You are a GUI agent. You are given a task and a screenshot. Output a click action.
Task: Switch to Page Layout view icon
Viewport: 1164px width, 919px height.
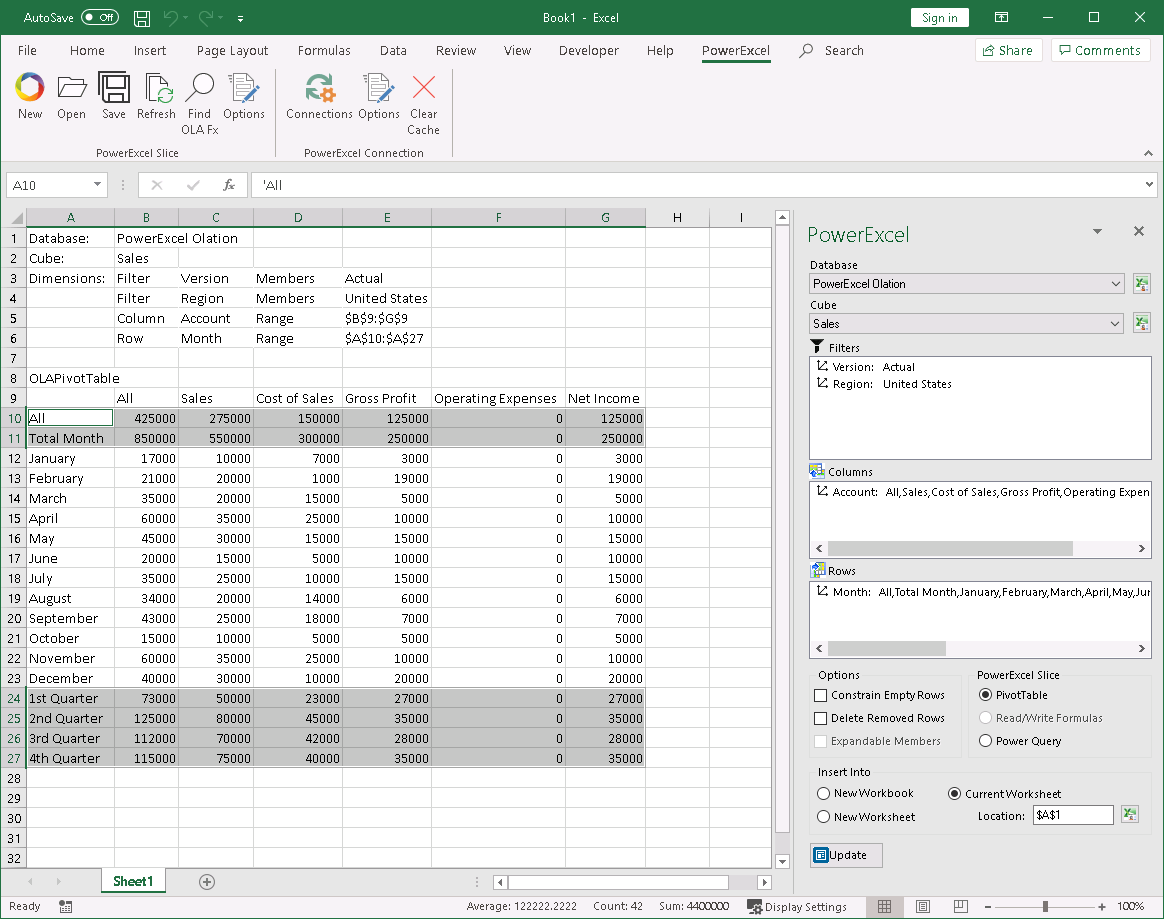click(x=923, y=906)
